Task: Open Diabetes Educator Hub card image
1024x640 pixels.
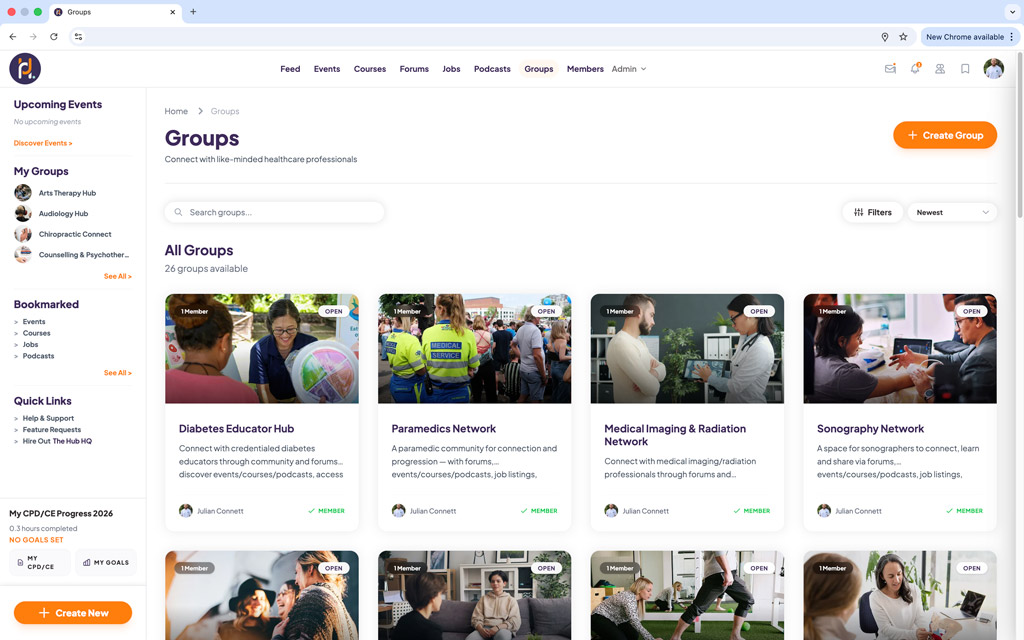Action: coord(262,348)
